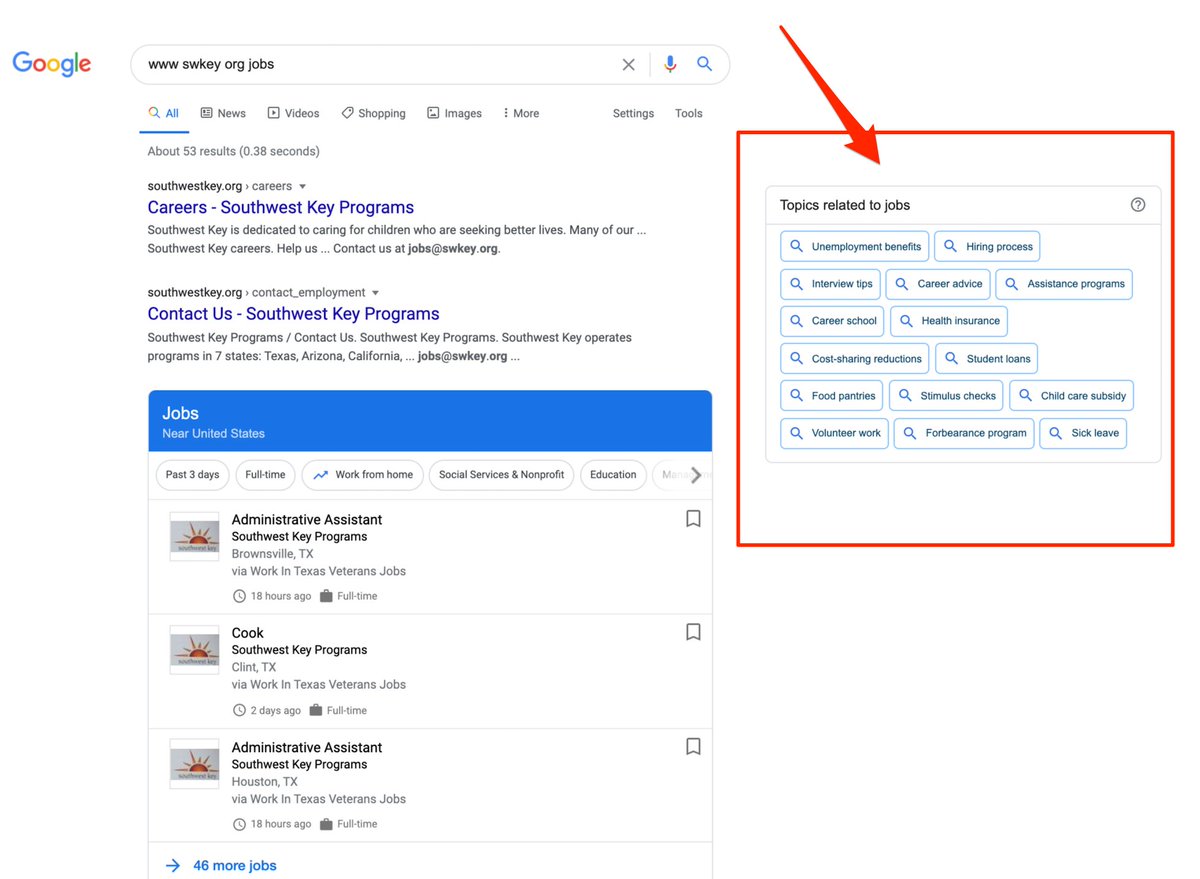Image resolution: width=1200 pixels, height=879 pixels.
Task: Click '2 days ago' on Cook listing
Action: (x=275, y=710)
